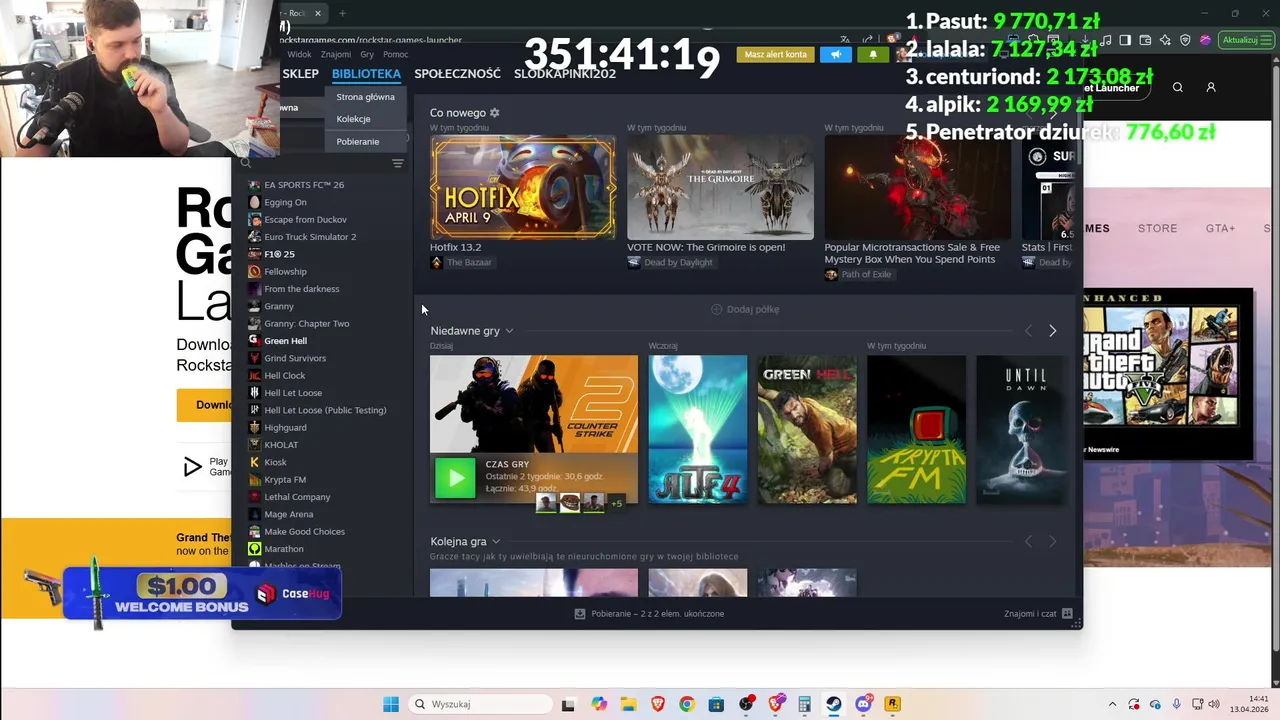
Task: Open the Windows Start menu
Action: 391,704
